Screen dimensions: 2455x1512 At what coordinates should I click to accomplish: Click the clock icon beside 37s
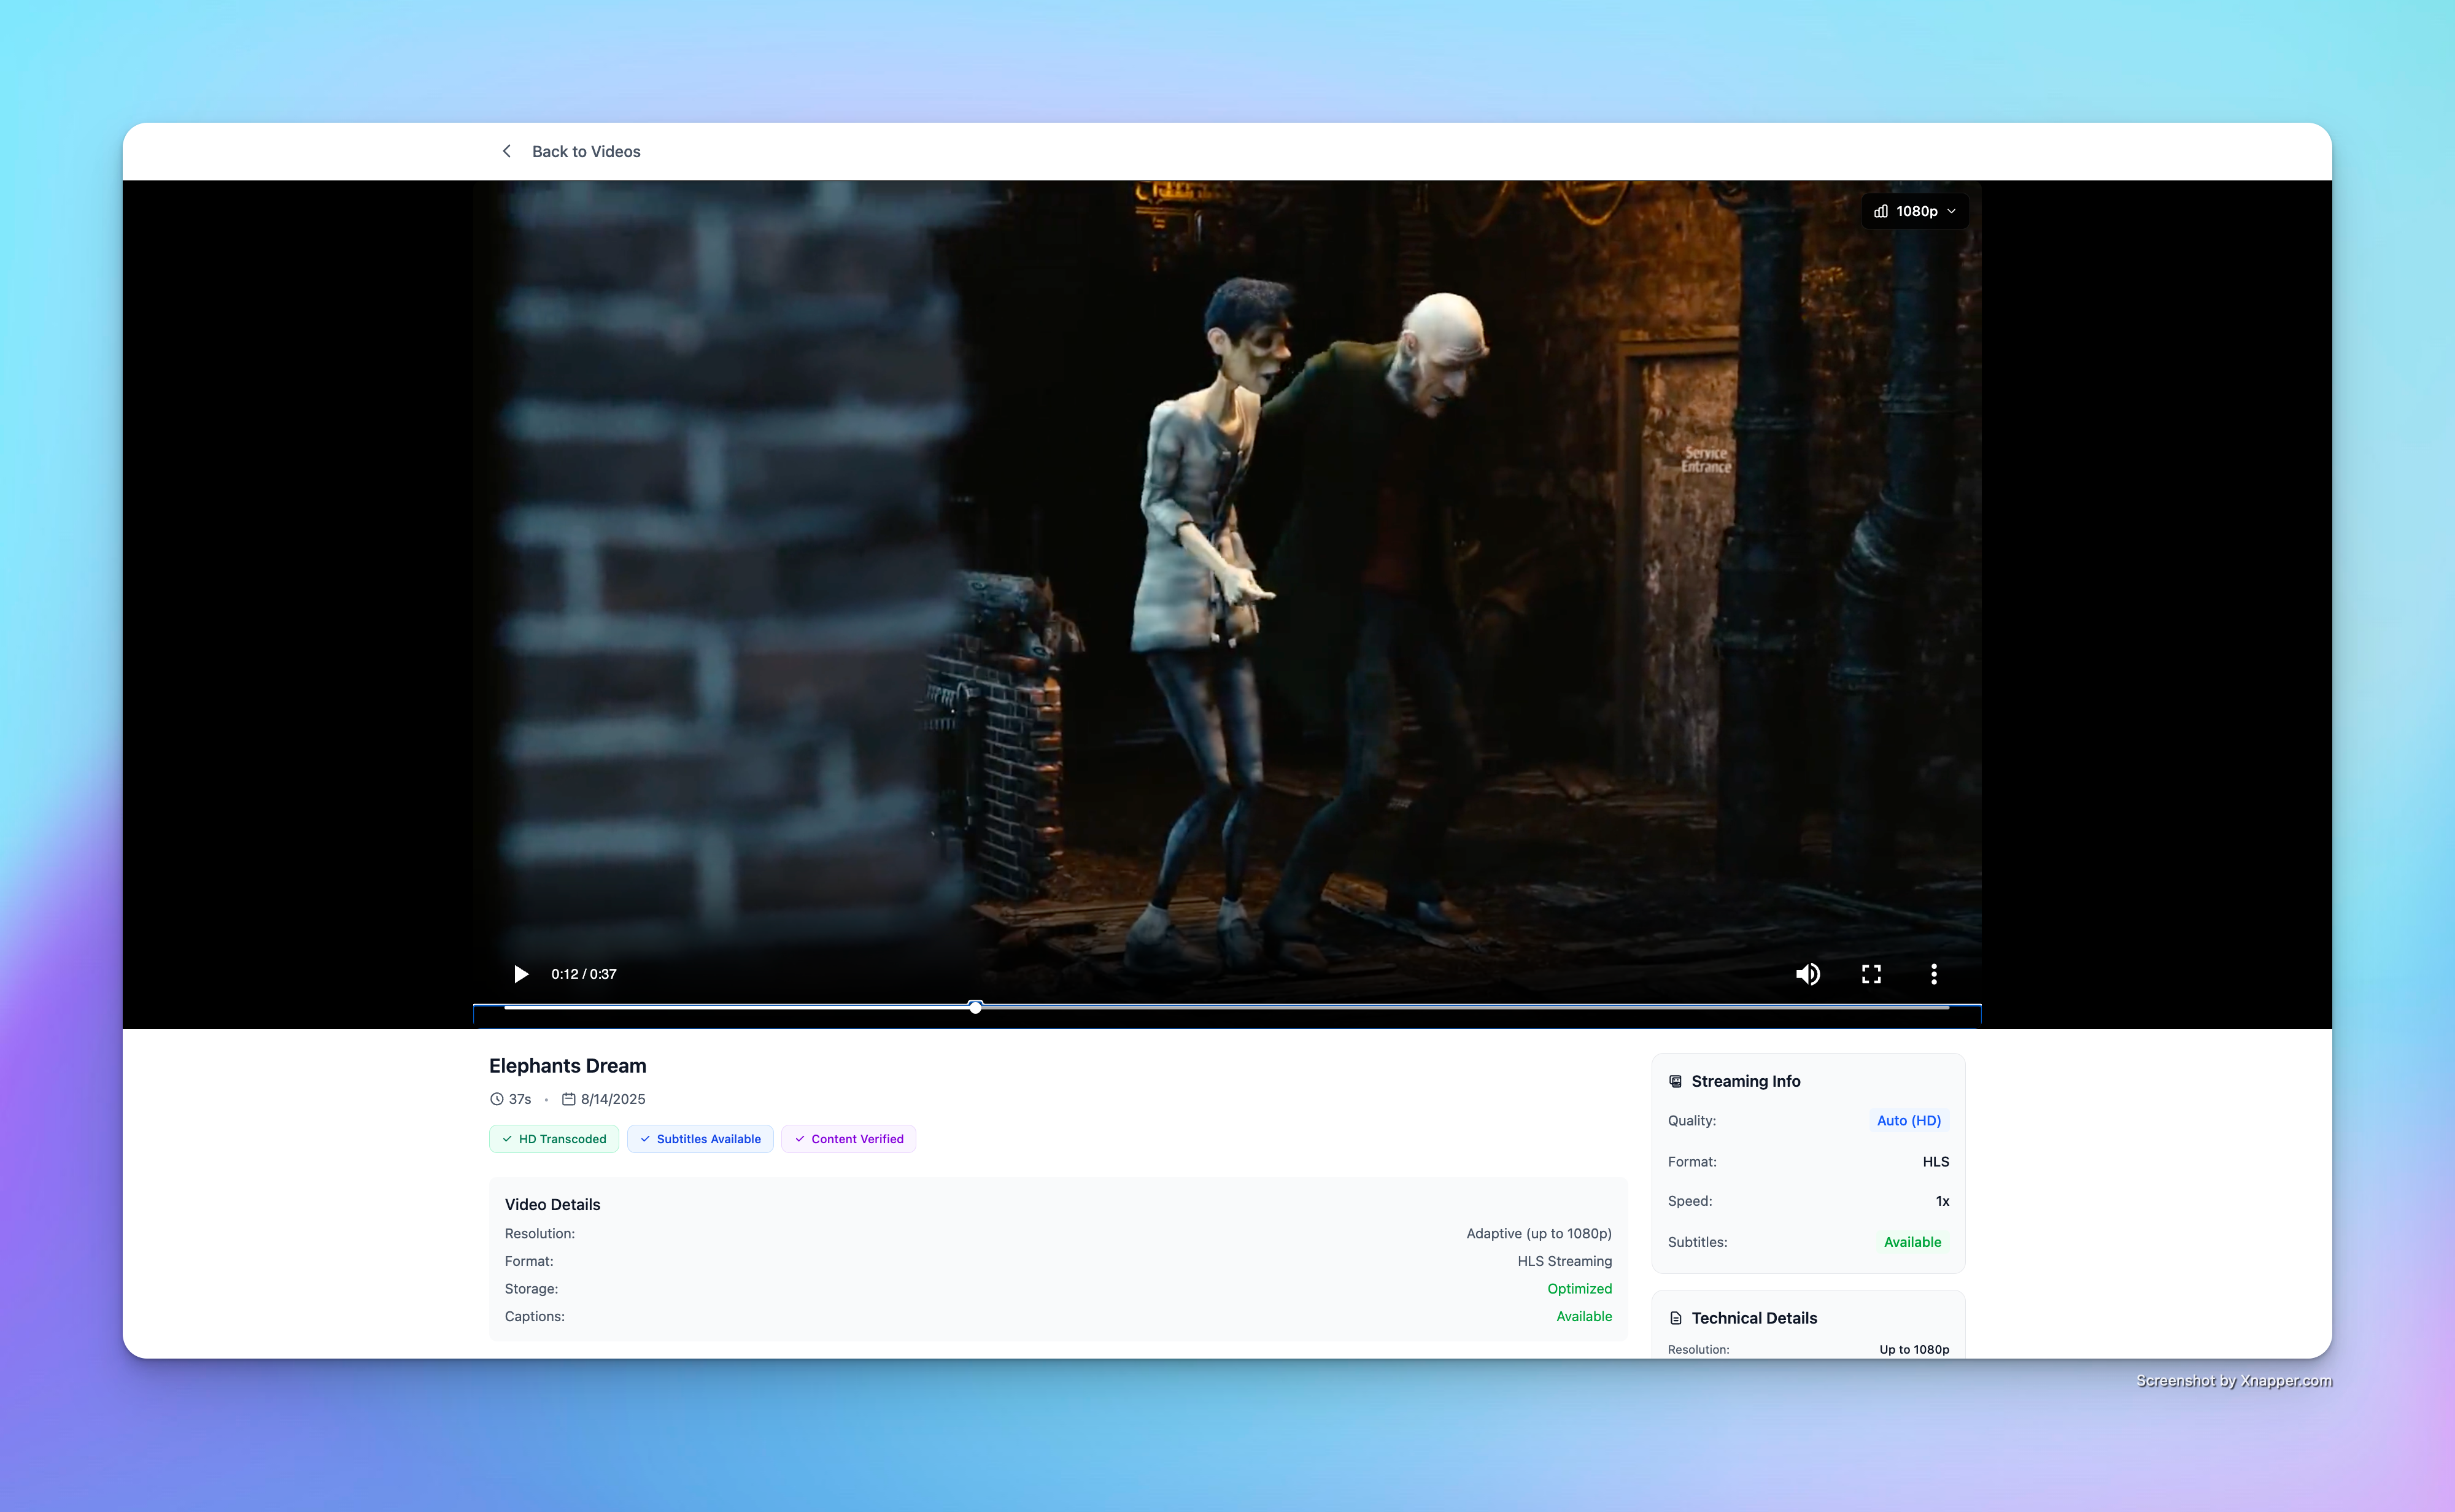pyautogui.click(x=497, y=1099)
